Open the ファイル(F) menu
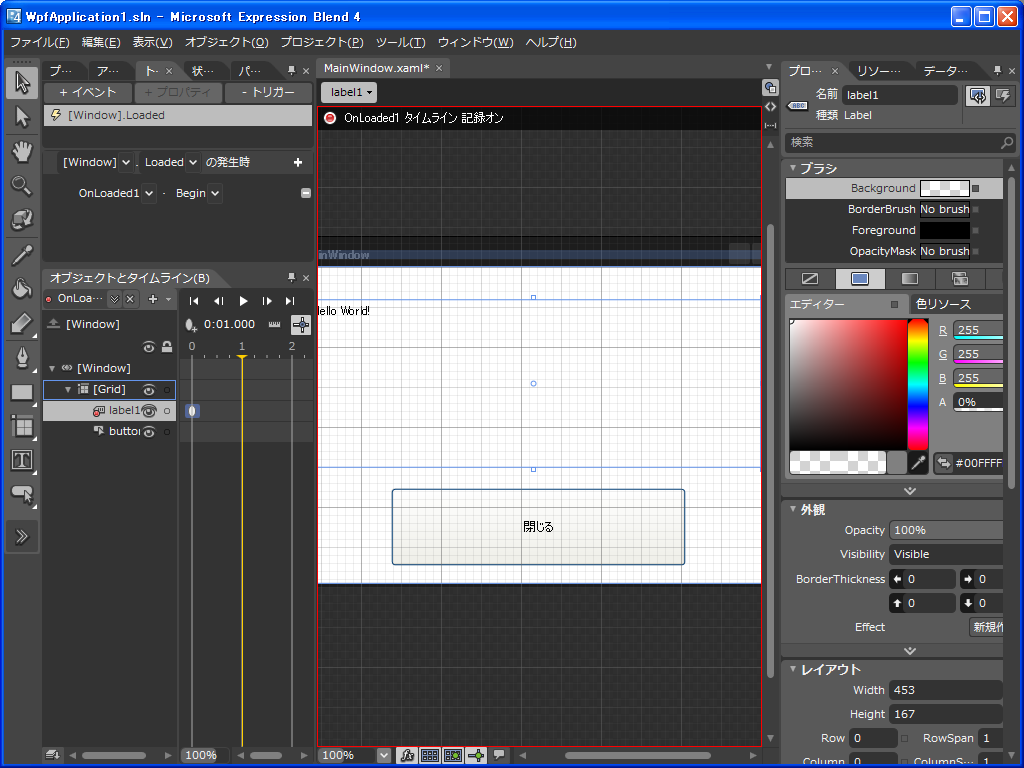The height and width of the screenshot is (768, 1024). click(x=40, y=42)
